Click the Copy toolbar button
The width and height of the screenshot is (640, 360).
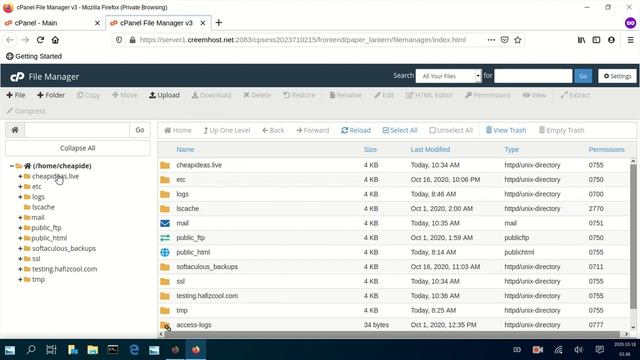[88, 95]
